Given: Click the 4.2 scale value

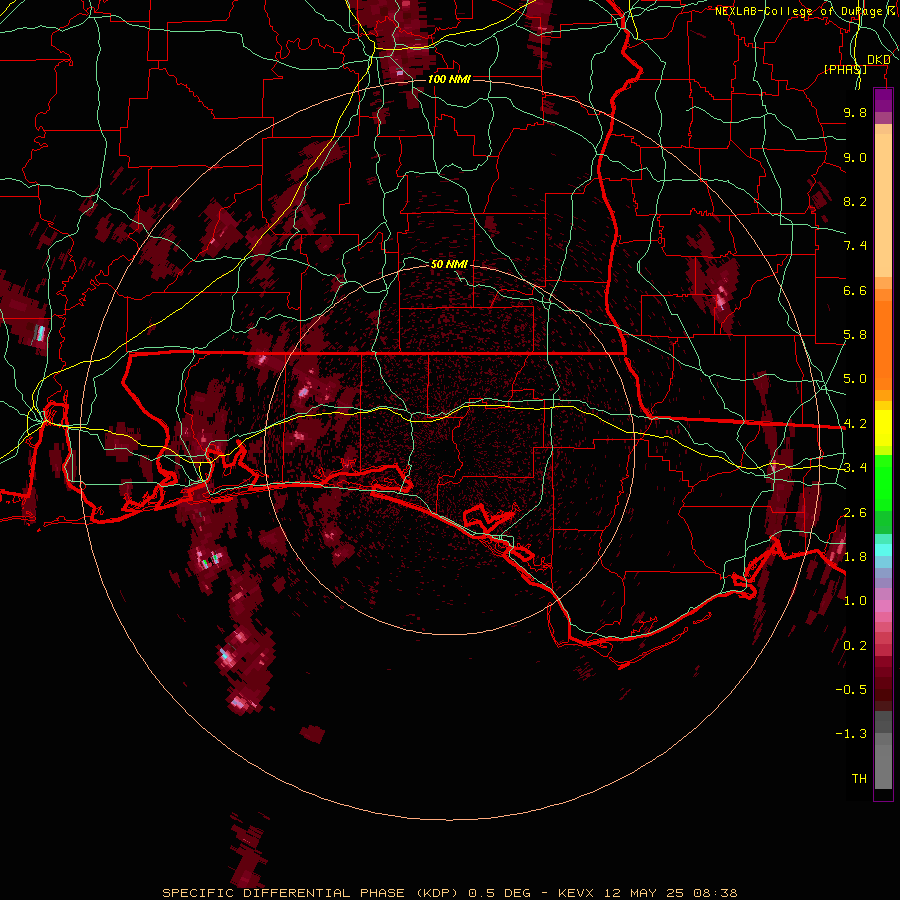Looking at the screenshot, I should point(855,424).
